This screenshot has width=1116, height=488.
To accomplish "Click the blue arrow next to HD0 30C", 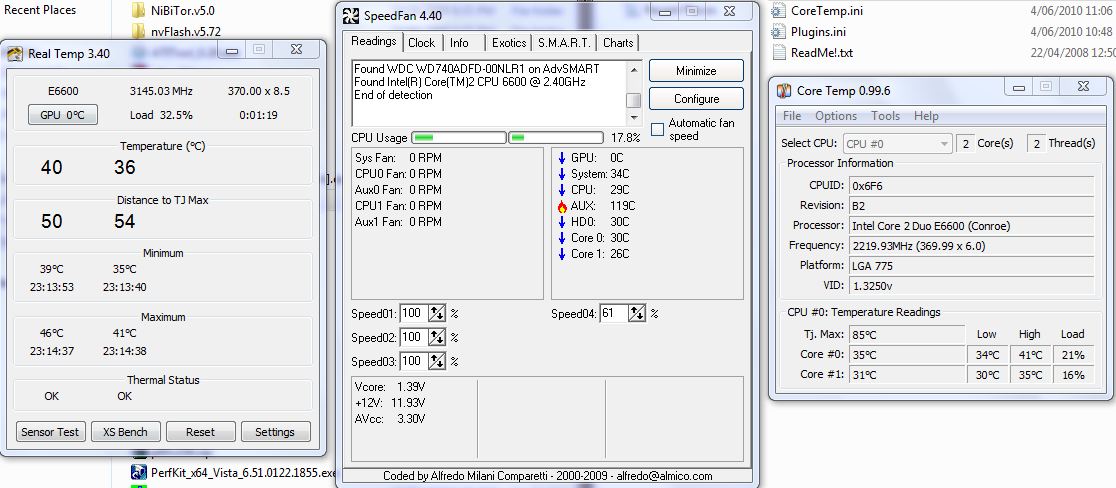I will (562, 222).
